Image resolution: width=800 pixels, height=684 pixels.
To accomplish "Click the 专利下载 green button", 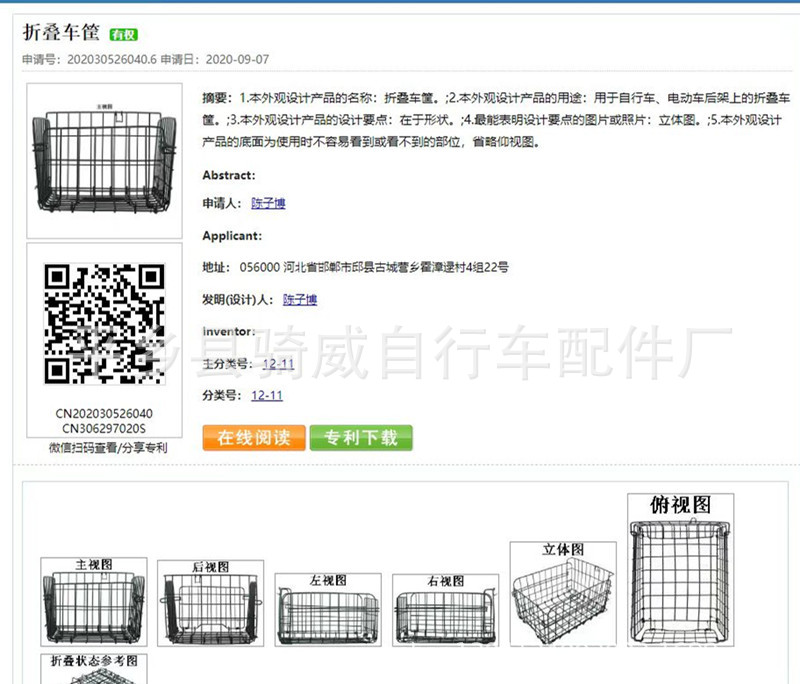I will pyautogui.click(x=361, y=438).
